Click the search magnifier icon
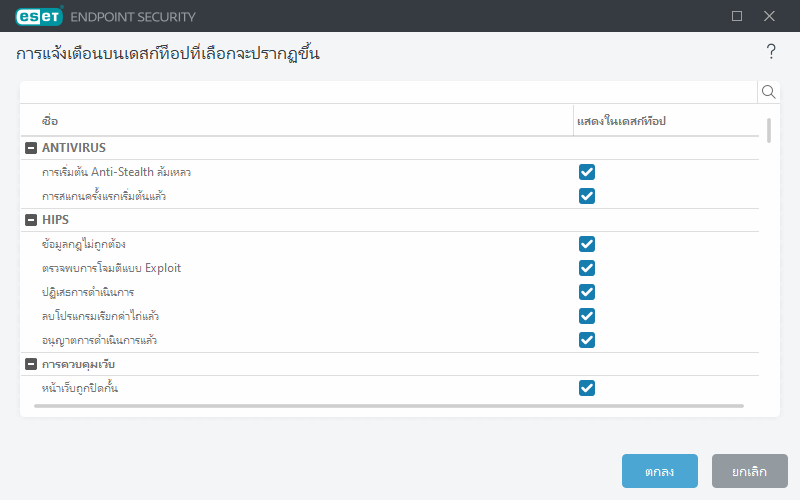Image resolution: width=800 pixels, height=500 pixels. 768,92
